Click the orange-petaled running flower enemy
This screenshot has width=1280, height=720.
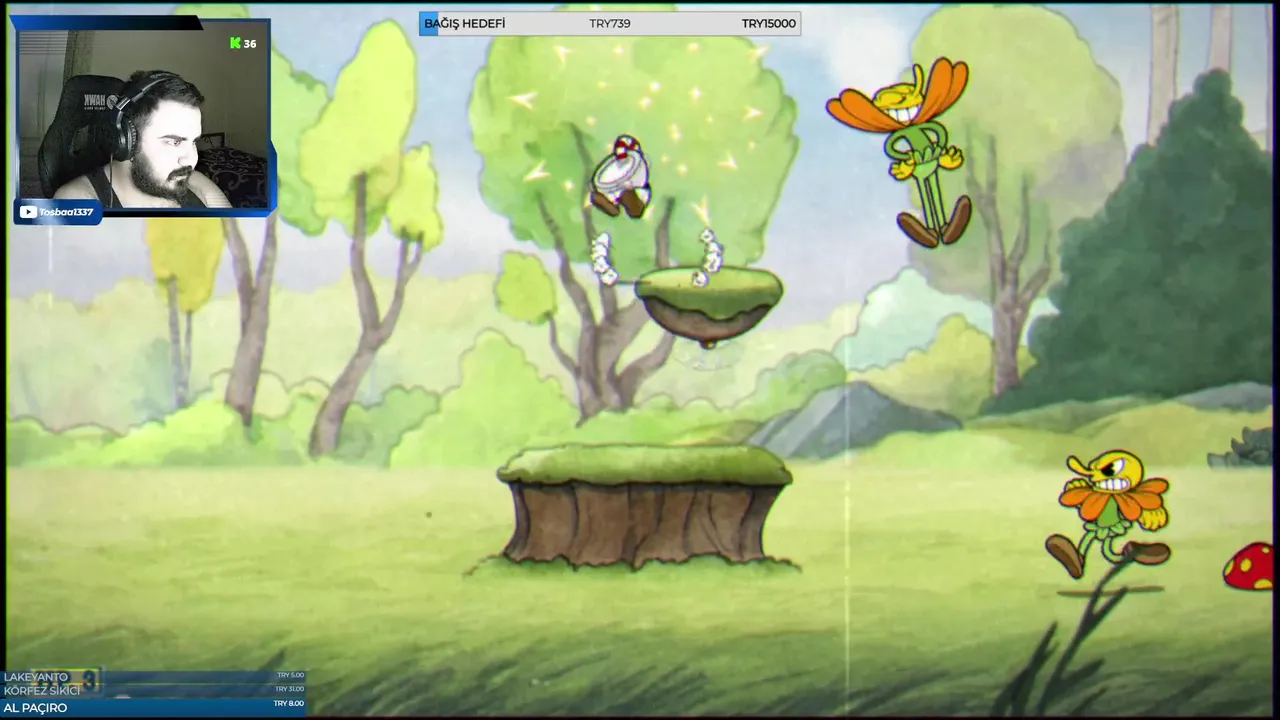(x=1110, y=513)
